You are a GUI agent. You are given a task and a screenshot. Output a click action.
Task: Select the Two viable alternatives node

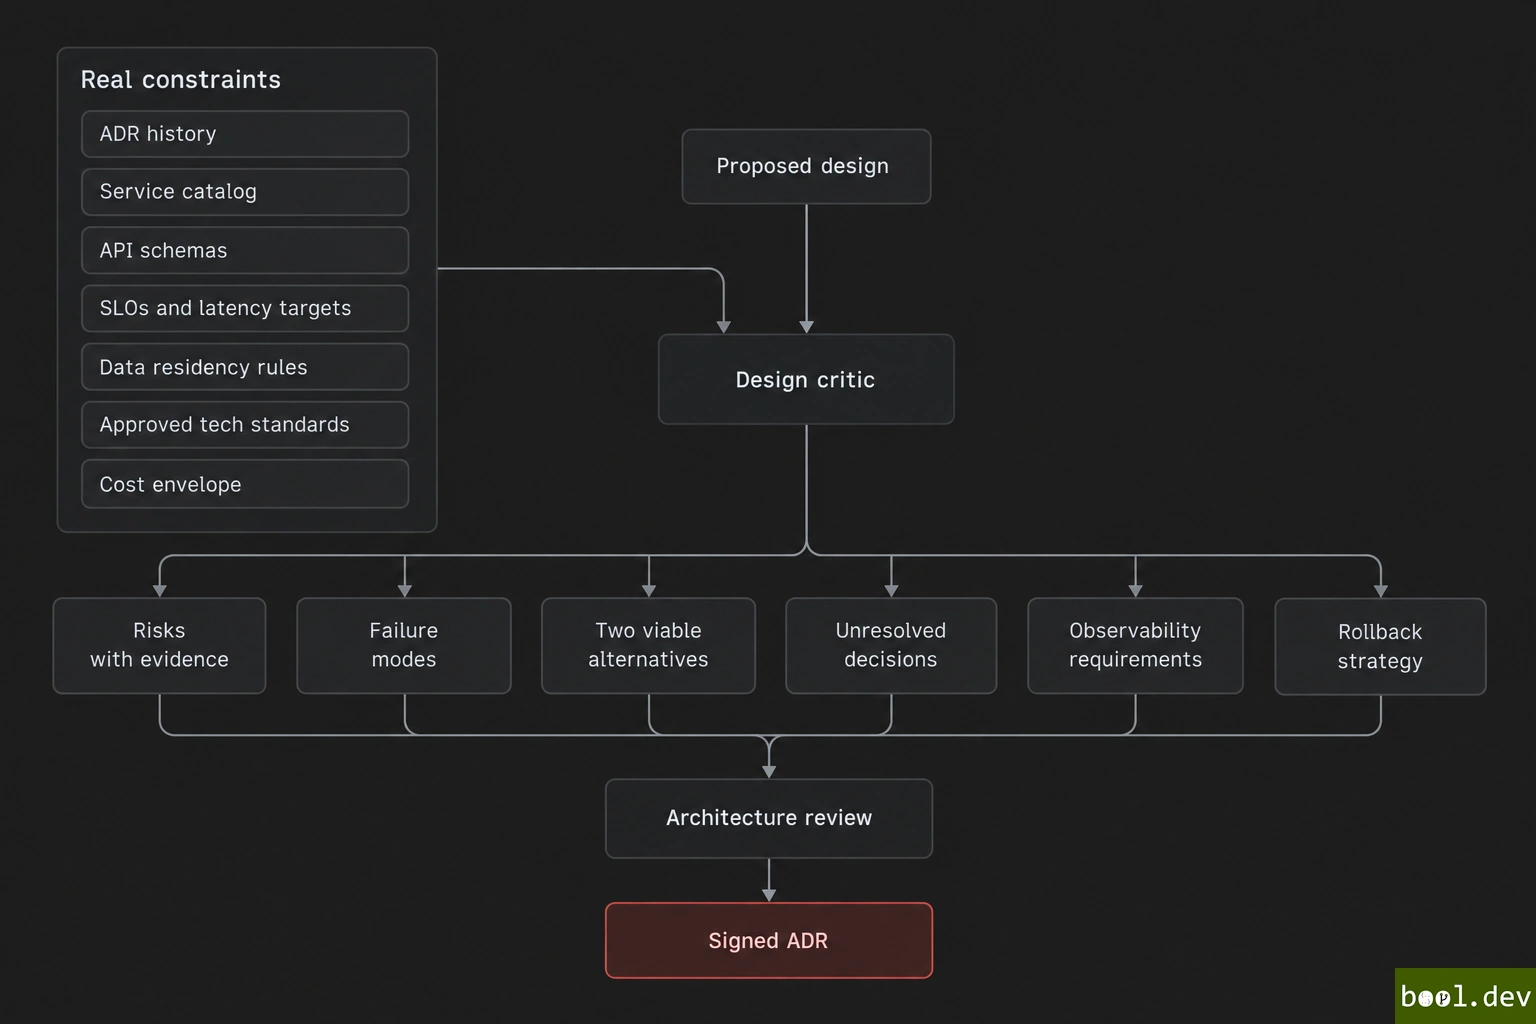pyautogui.click(x=648, y=646)
